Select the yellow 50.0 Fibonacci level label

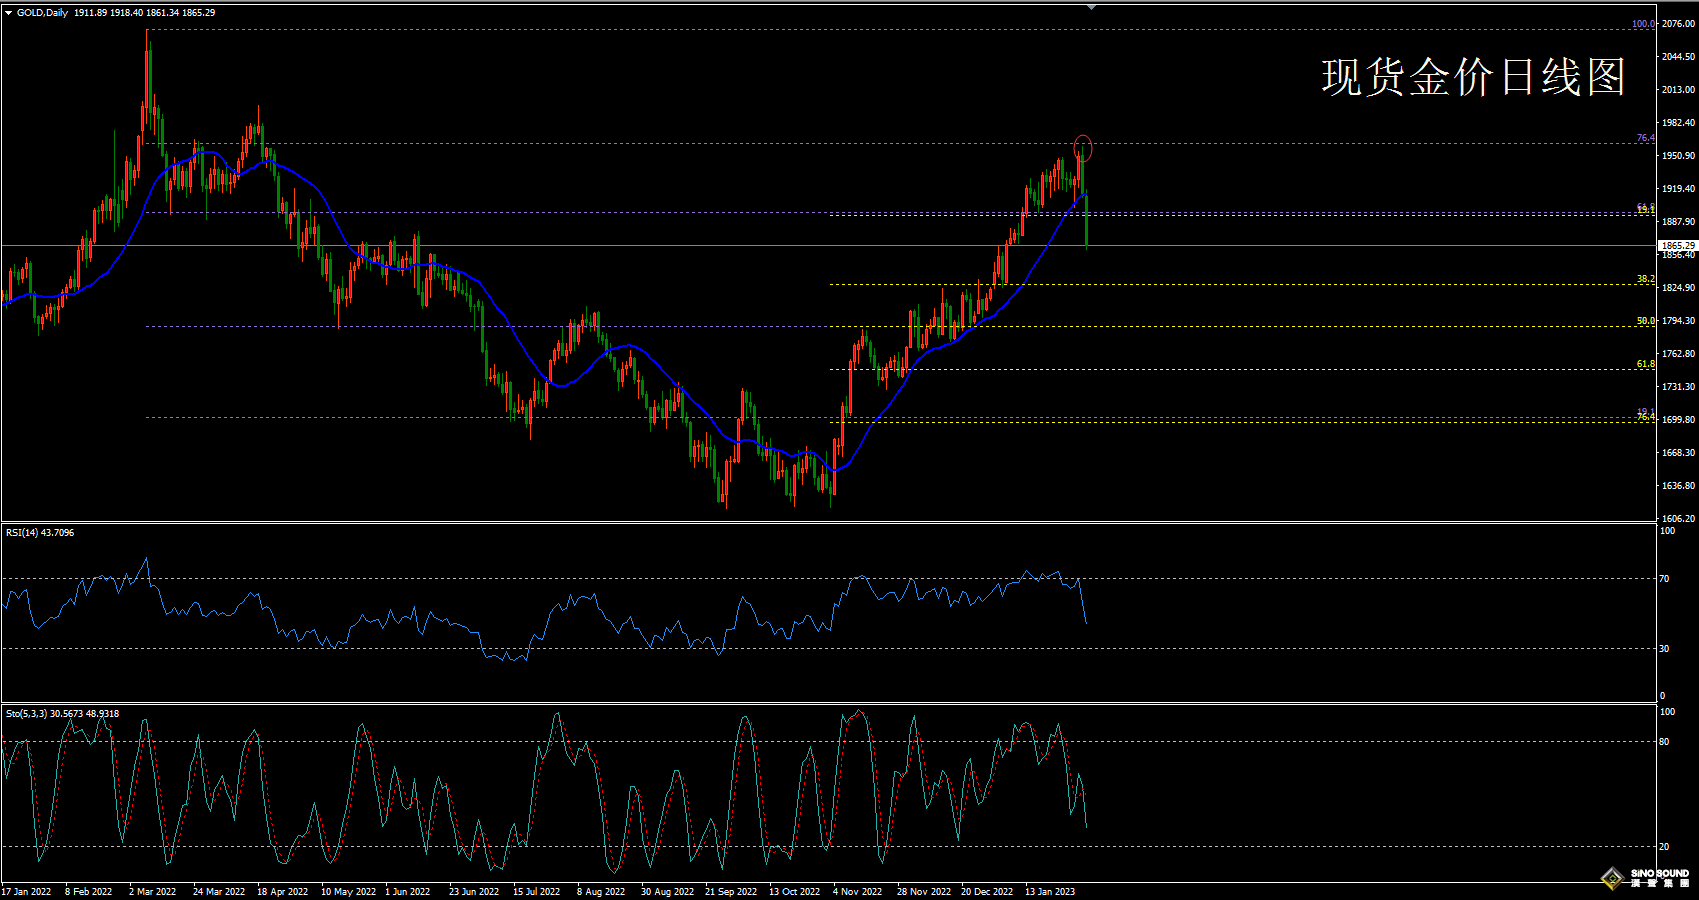pyautogui.click(x=1645, y=321)
